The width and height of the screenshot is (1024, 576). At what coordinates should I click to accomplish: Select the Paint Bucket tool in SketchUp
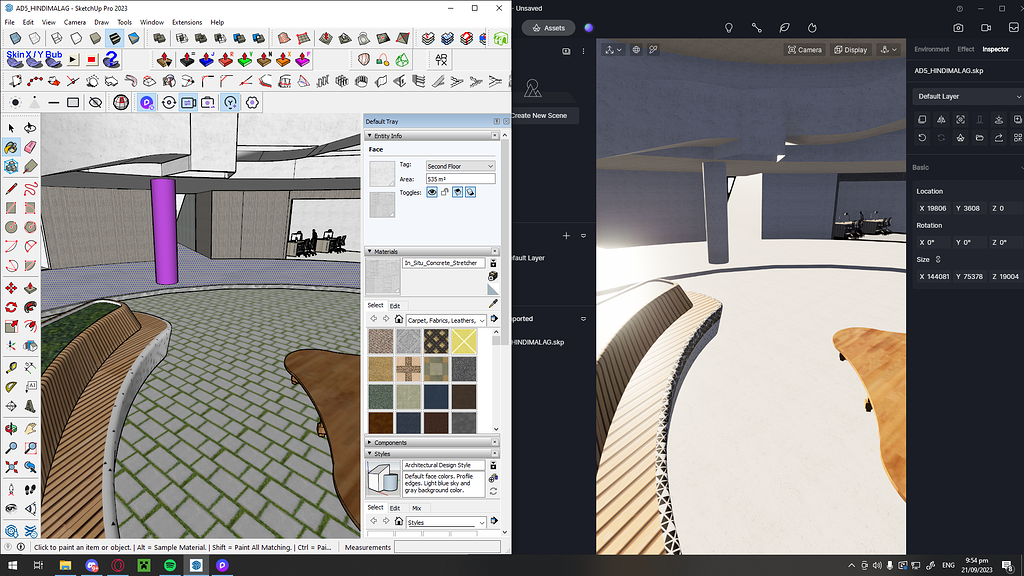pyautogui.click(x=13, y=147)
